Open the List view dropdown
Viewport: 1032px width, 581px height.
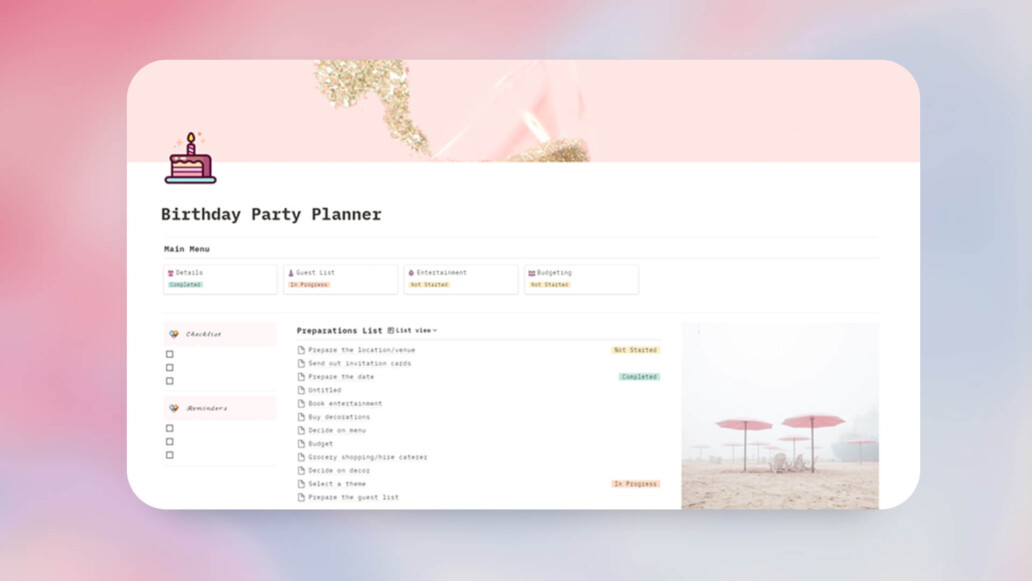[413, 330]
